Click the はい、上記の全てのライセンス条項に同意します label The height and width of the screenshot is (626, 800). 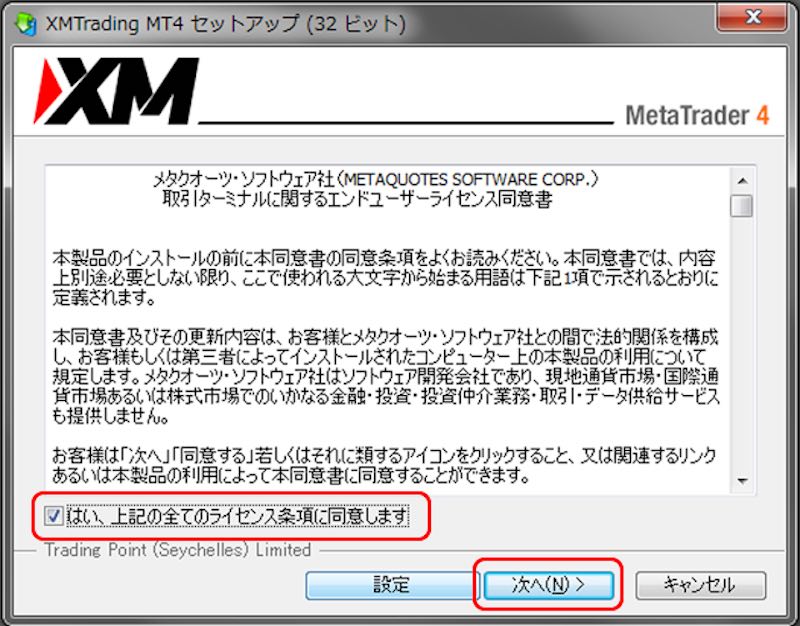(x=237, y=516)
